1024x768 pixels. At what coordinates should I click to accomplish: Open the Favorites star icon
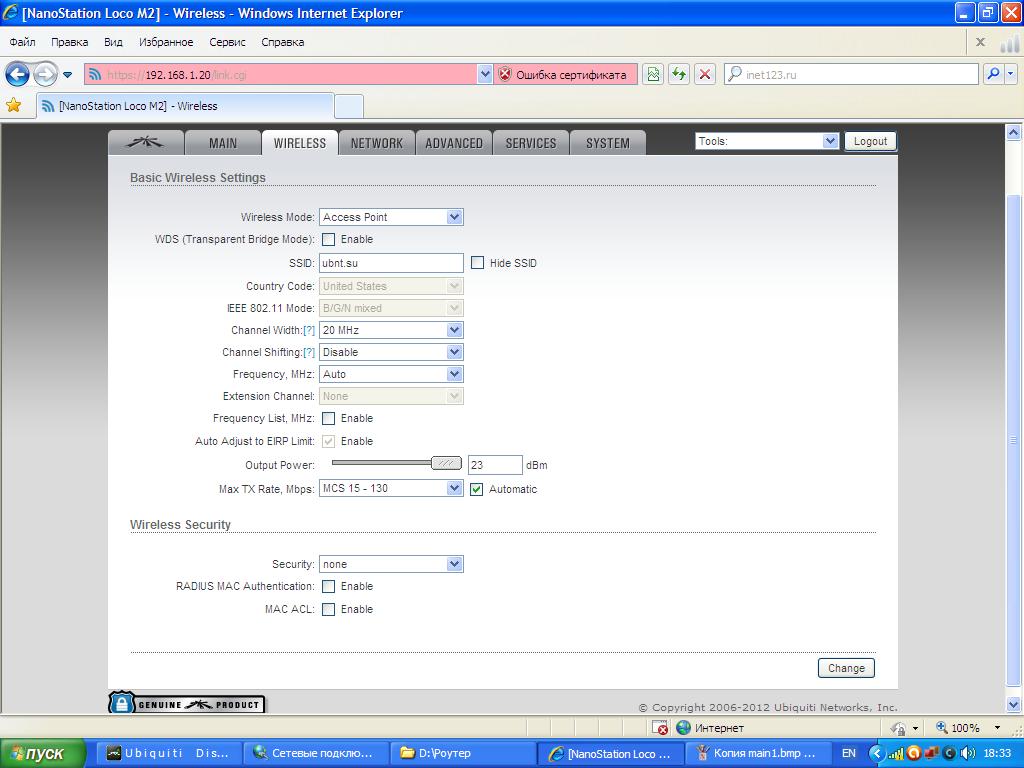point(14,105)
